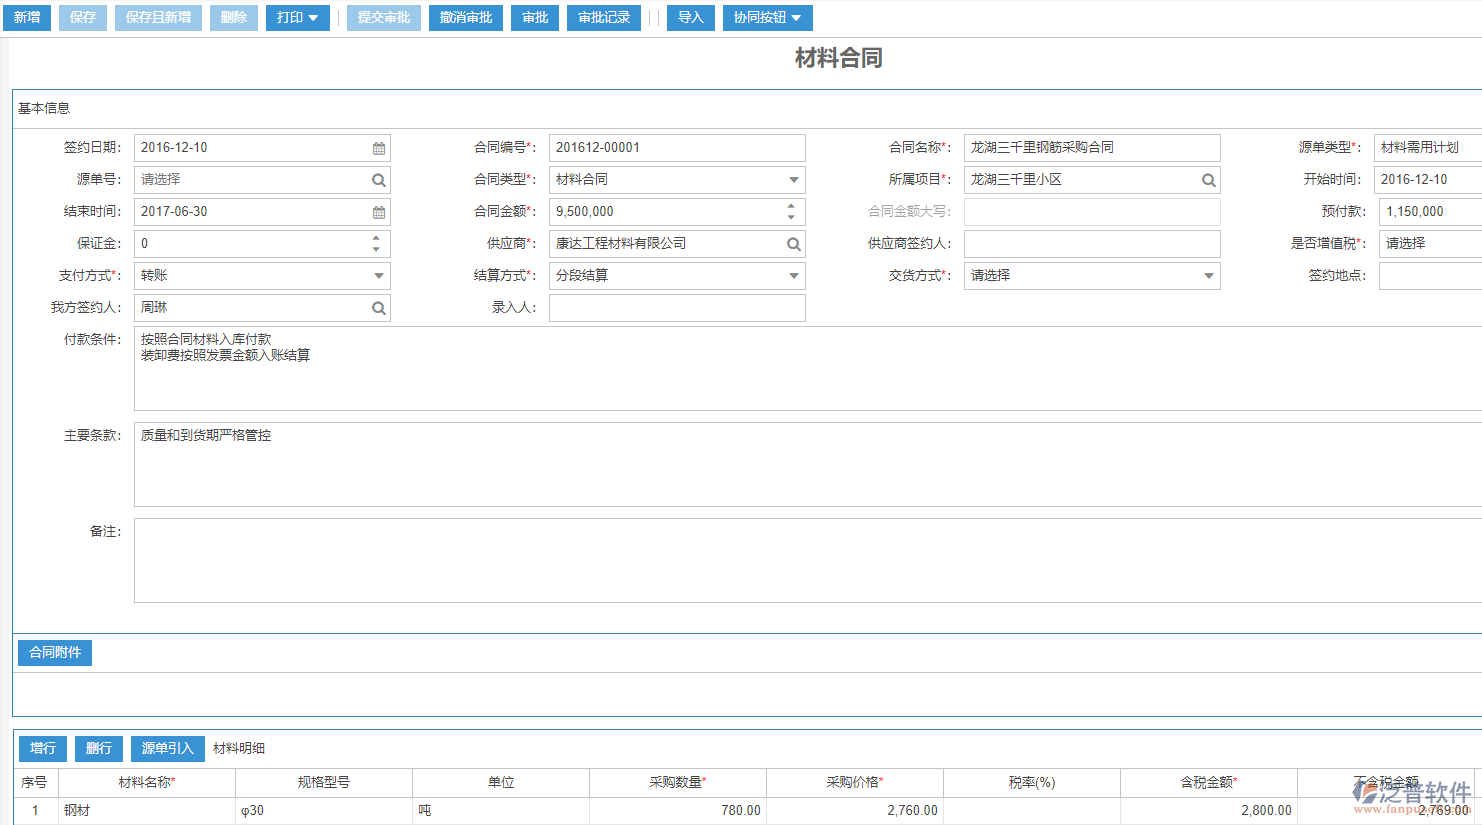This screenshot has width=1482, height=825.
Task: Open the 交货方式 dropdown
Action: pos(1209,275)
